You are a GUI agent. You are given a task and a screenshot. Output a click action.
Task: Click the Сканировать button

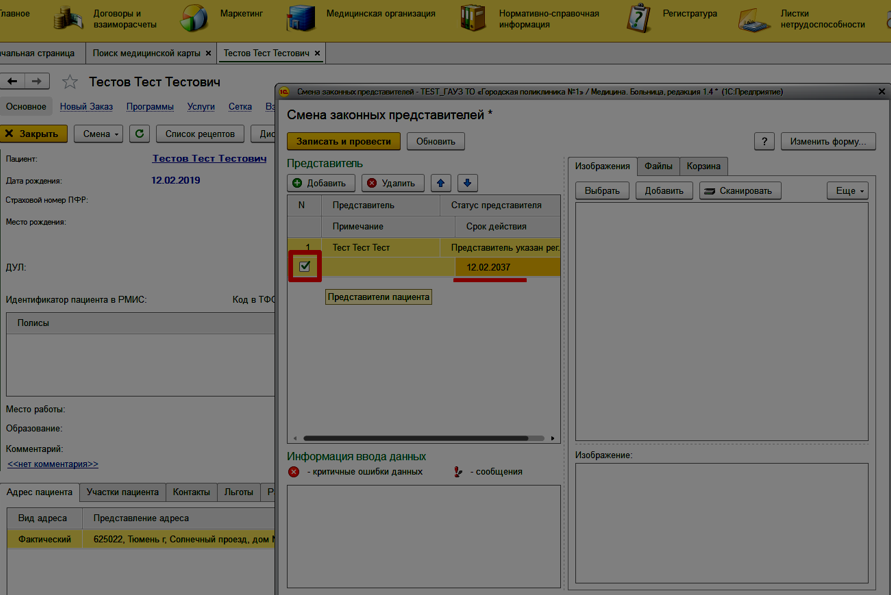740,191
